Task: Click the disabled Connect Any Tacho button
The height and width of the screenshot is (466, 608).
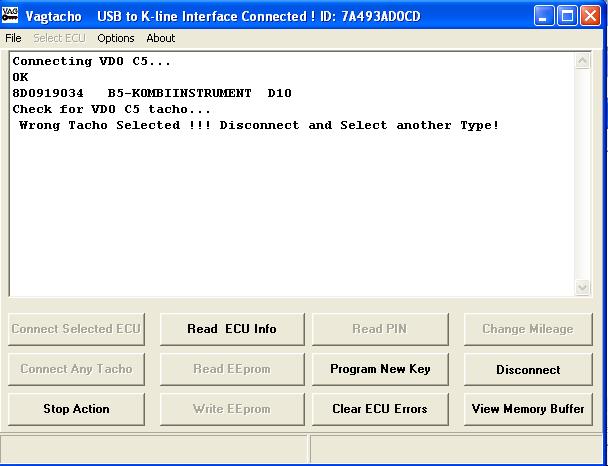Action: click(76, 369)
